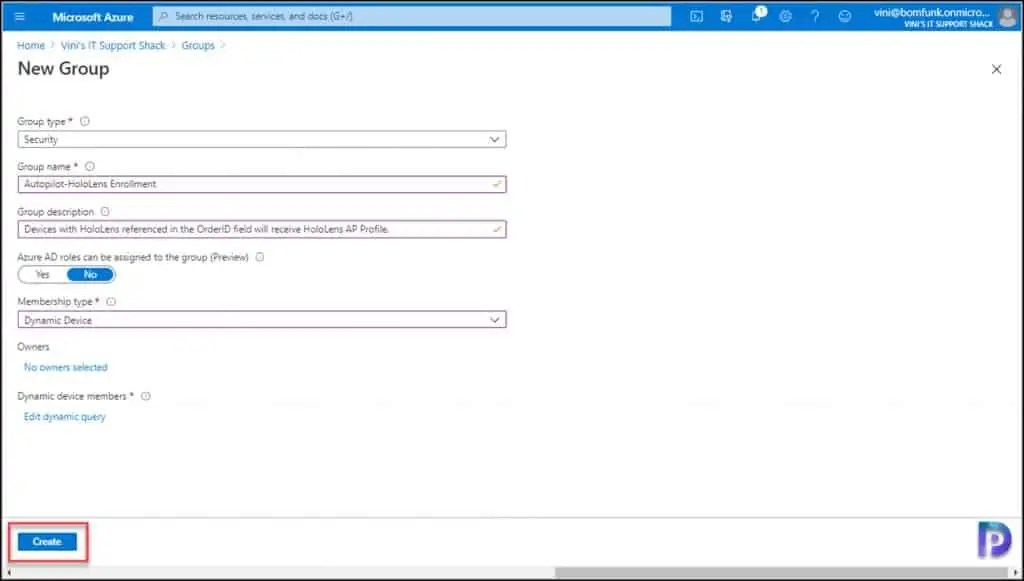Navigate to Home breadcrumb

tap(31, 45)
